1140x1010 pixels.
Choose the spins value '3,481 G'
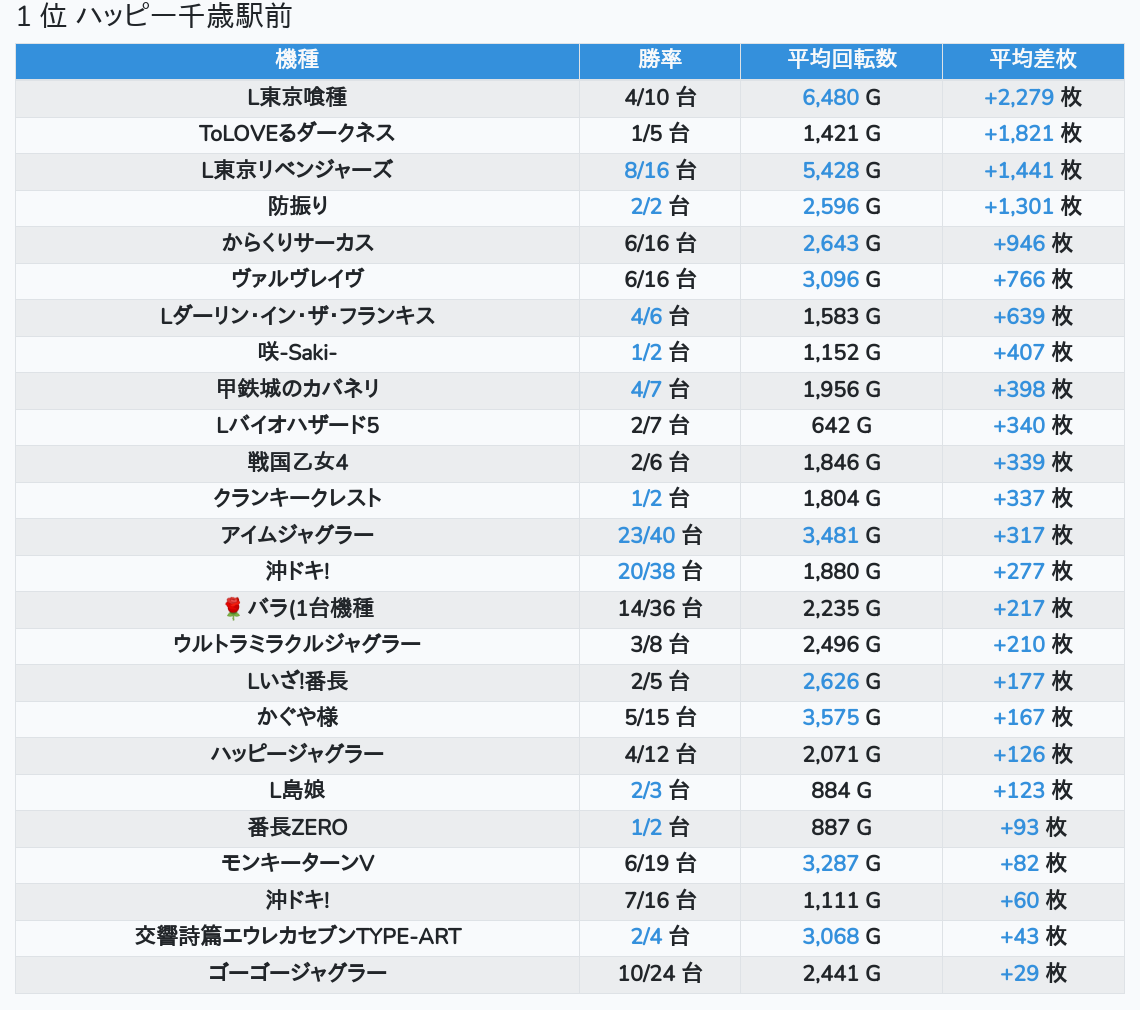click(841, 535)
